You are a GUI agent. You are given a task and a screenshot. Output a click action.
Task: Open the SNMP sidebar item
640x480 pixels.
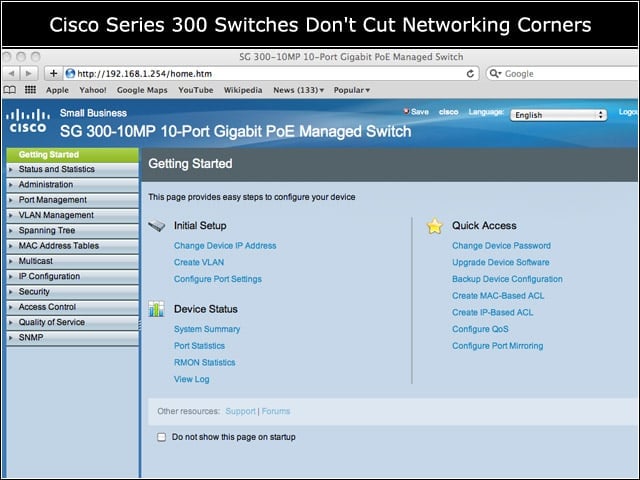73,338
